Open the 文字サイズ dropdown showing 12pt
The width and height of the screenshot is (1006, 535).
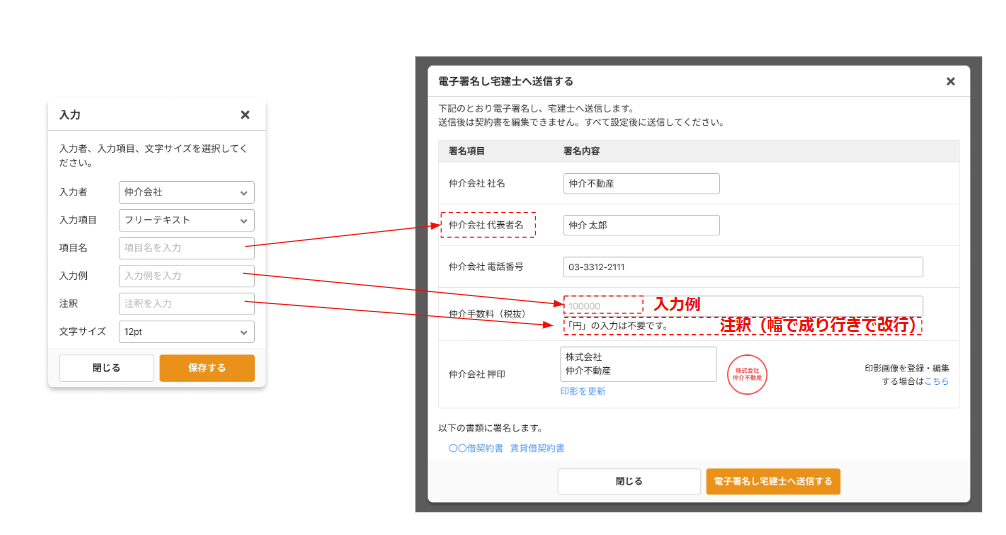point(187,332)
